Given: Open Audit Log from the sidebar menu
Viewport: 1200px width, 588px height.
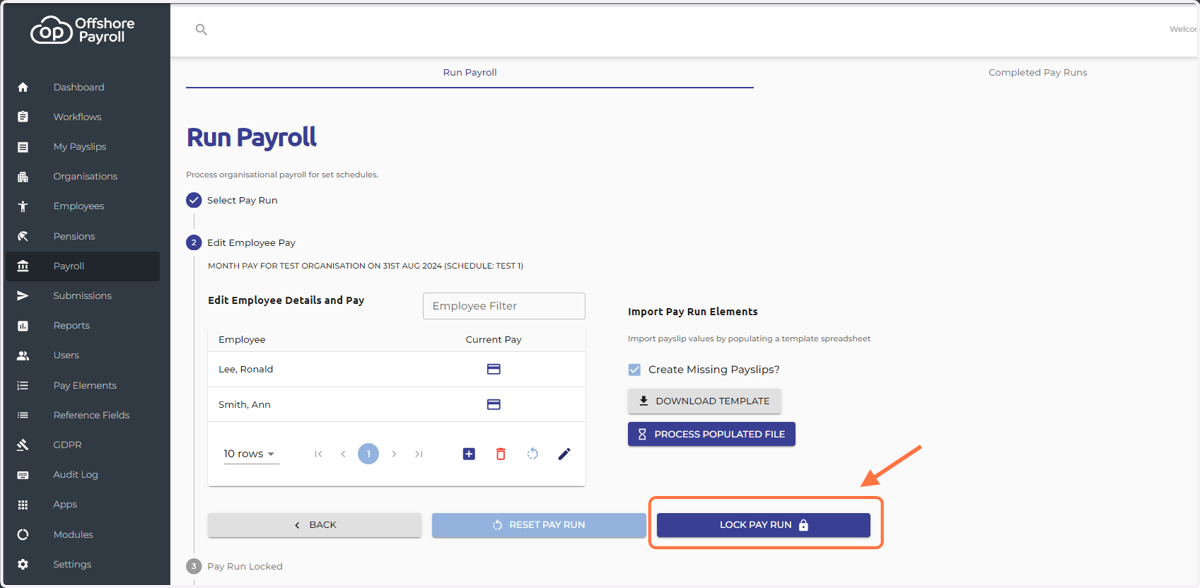Looking at the screenshot, I should point(76,475).
